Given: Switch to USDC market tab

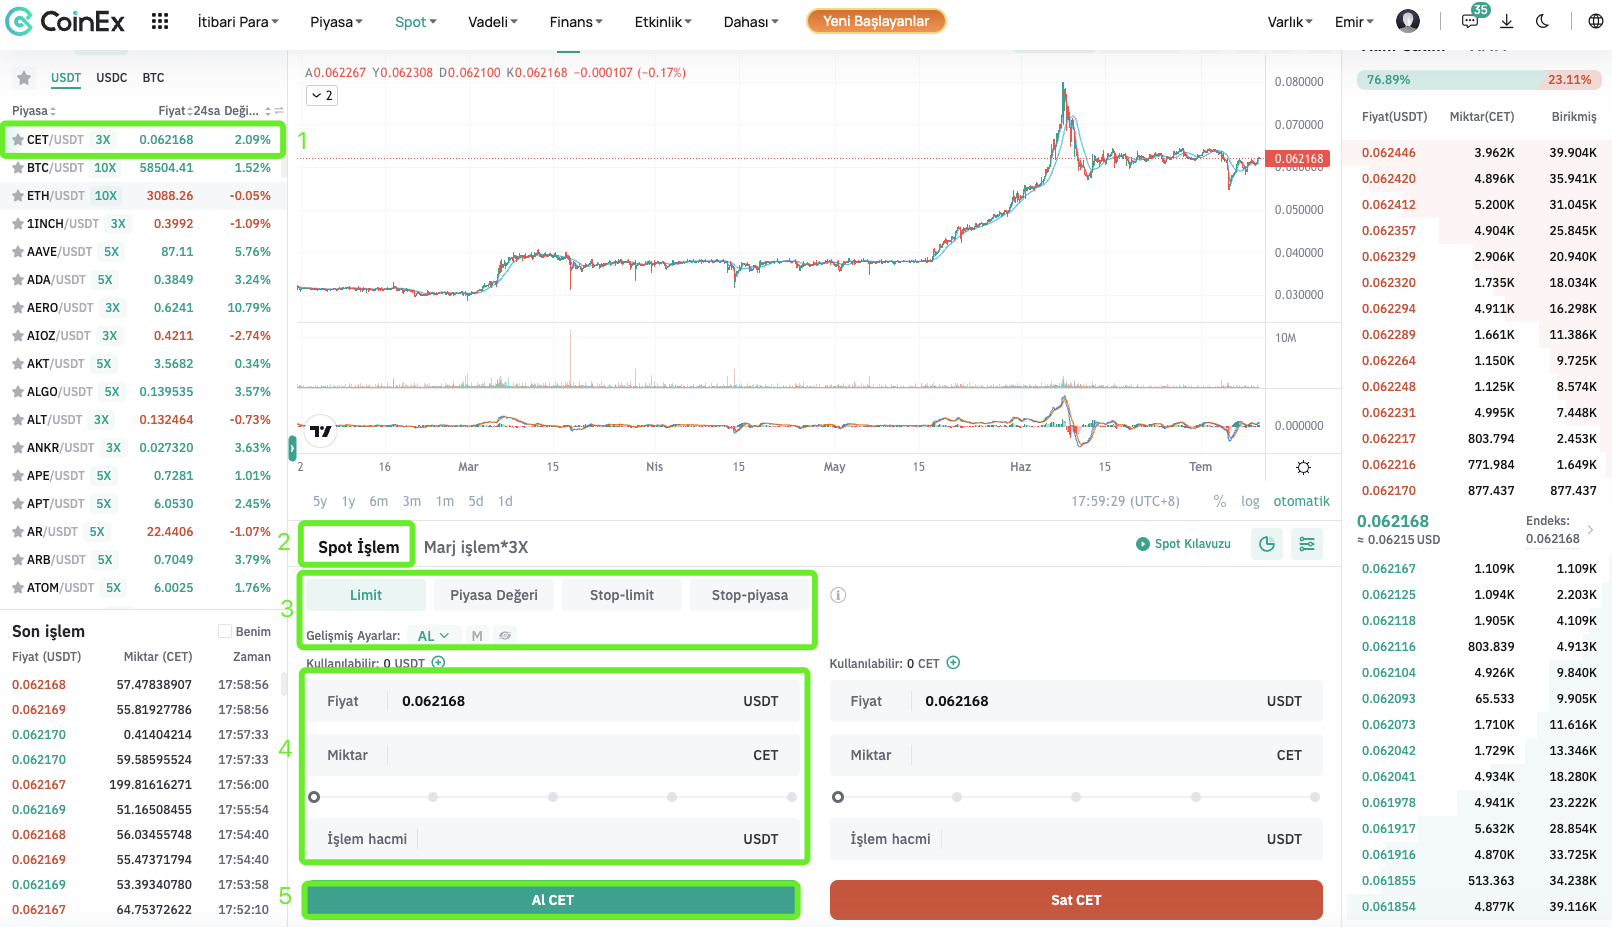Looking at the screenshot, I should click(111, 78).
